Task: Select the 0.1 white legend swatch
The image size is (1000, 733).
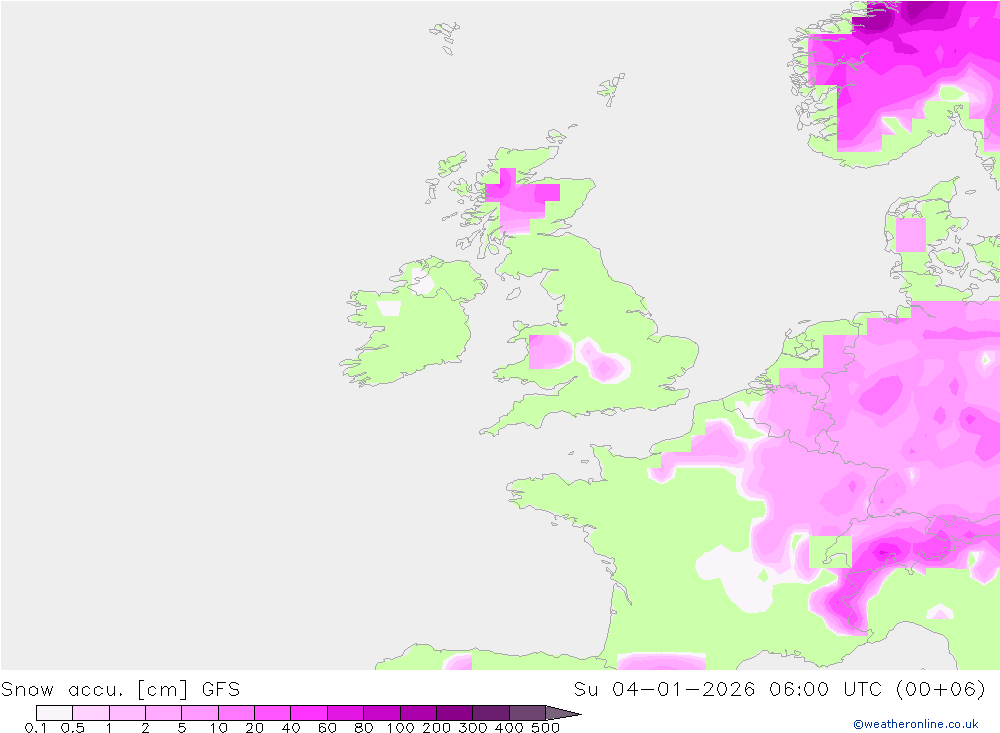Action: tap(54, 713)
